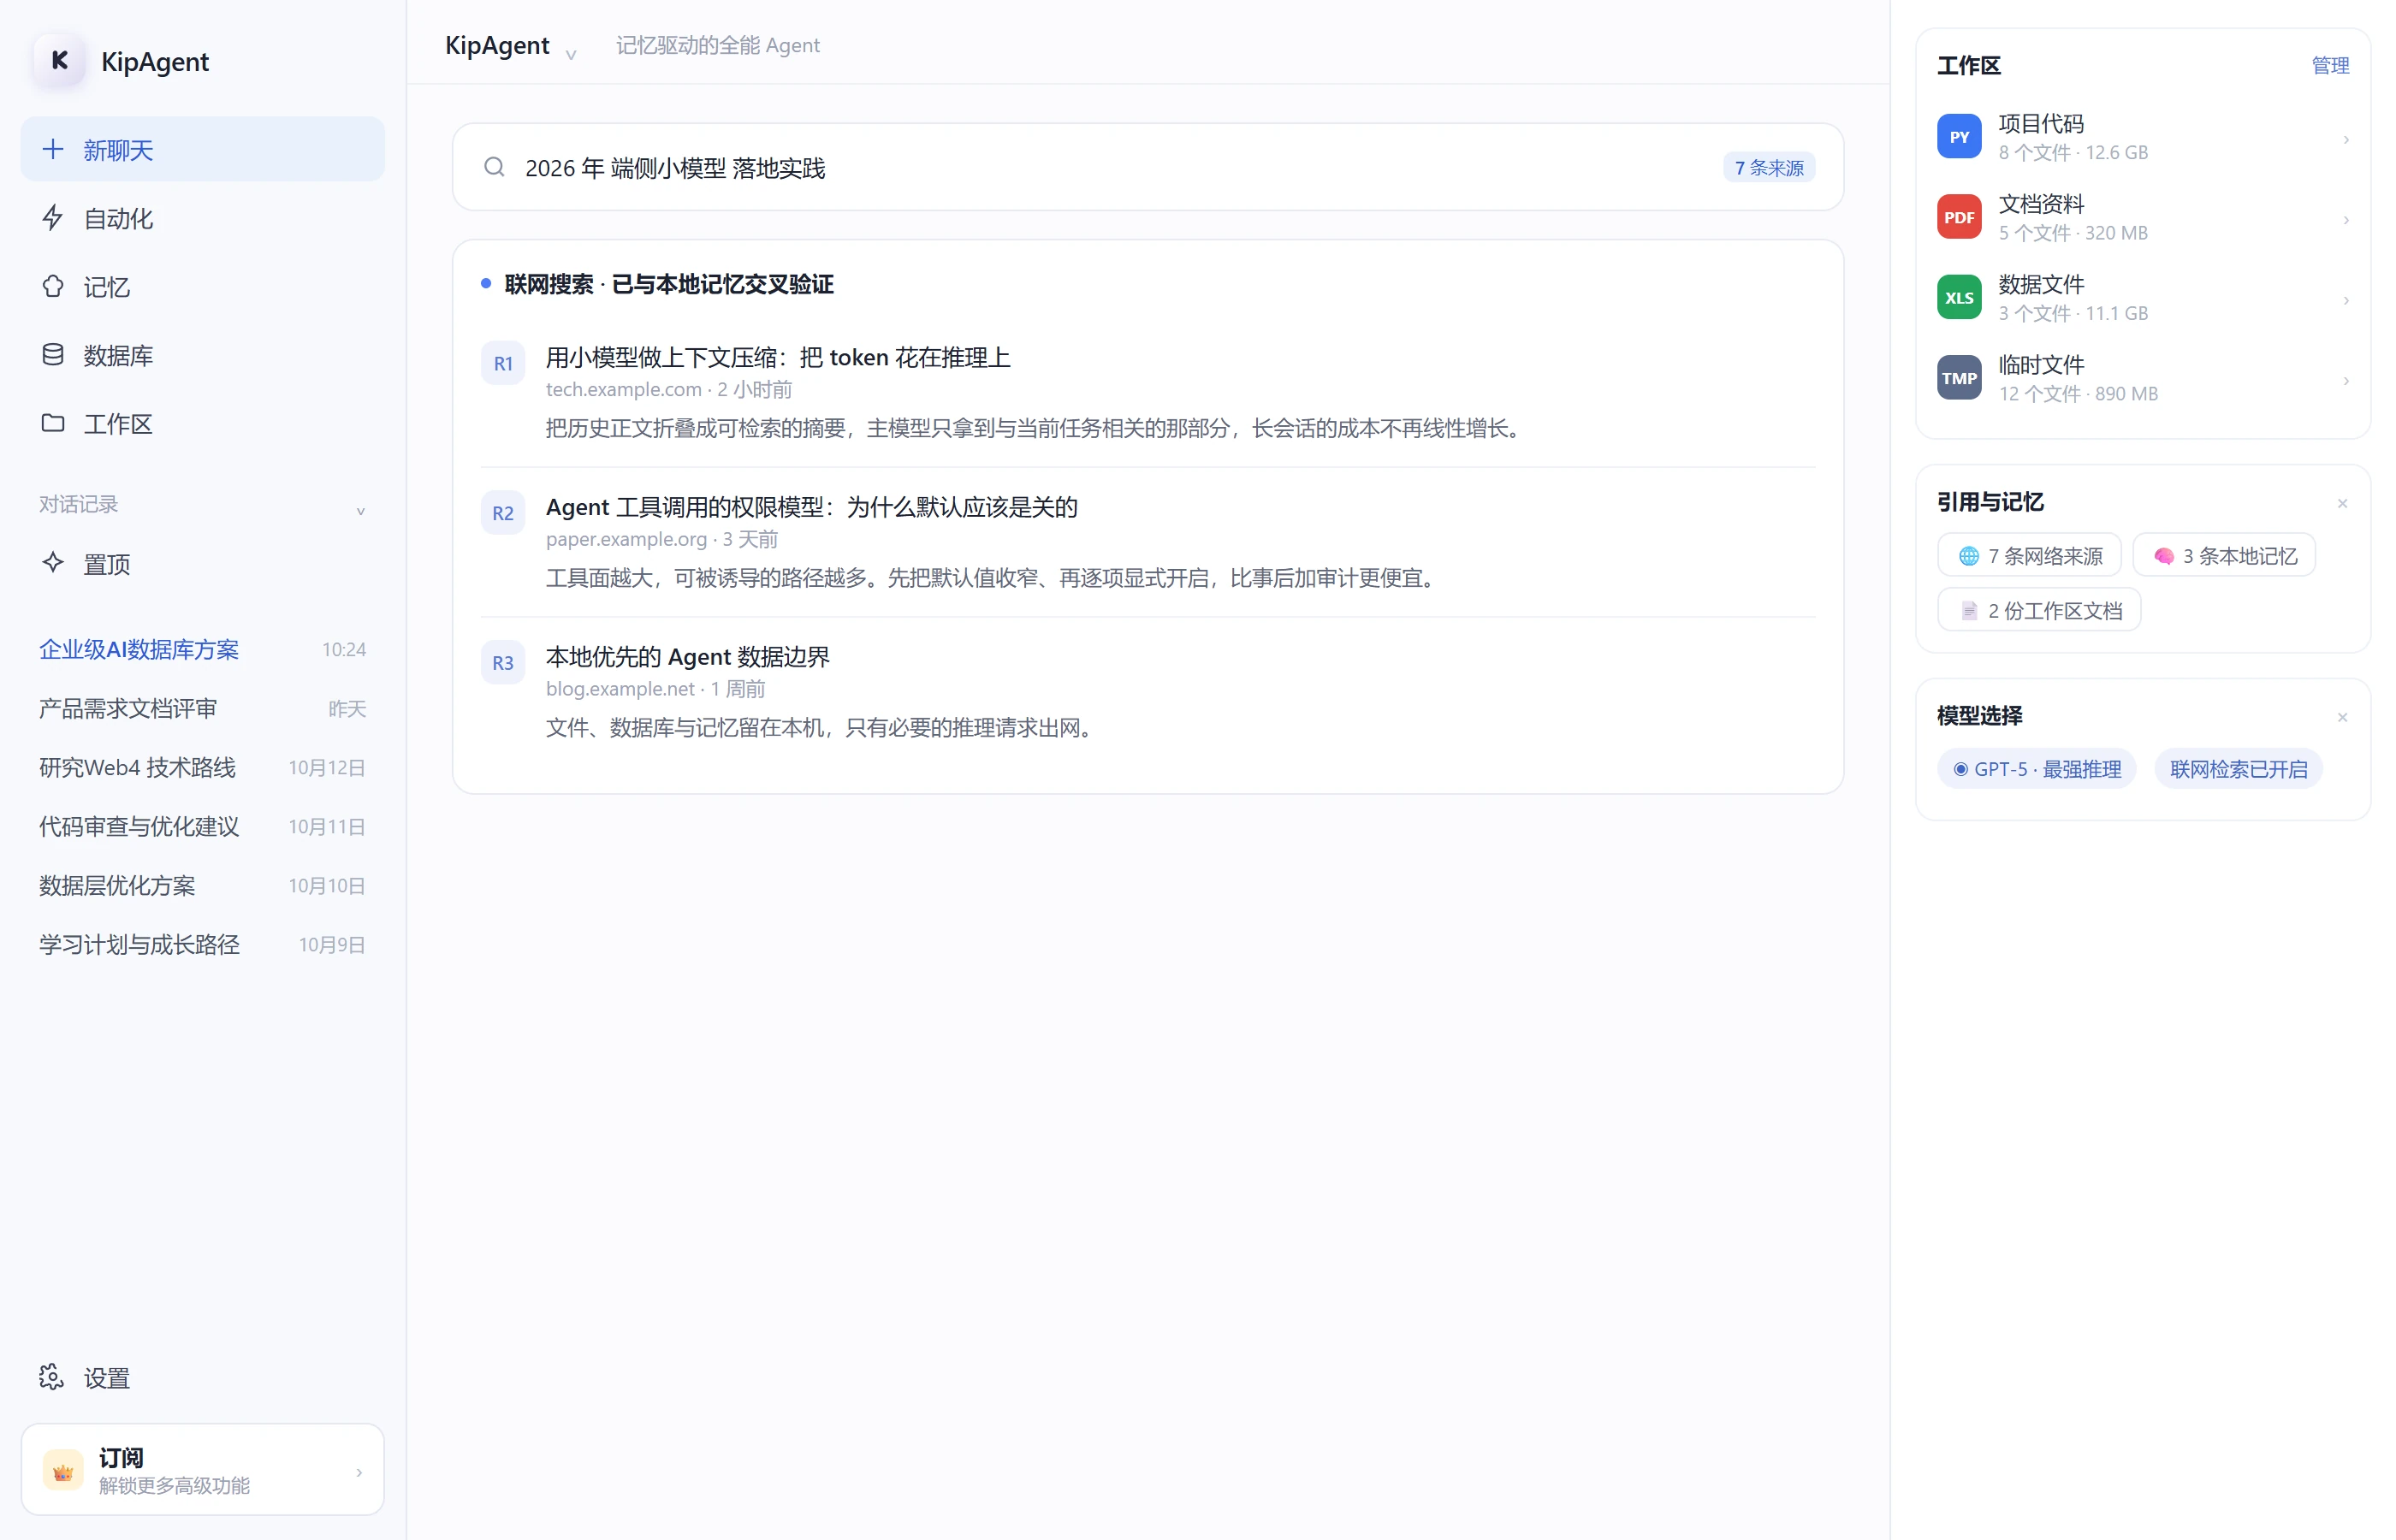Click the 置顶 pin star icon
This screenshot has width=2396, height=1540.
click(x=53, y=563)
